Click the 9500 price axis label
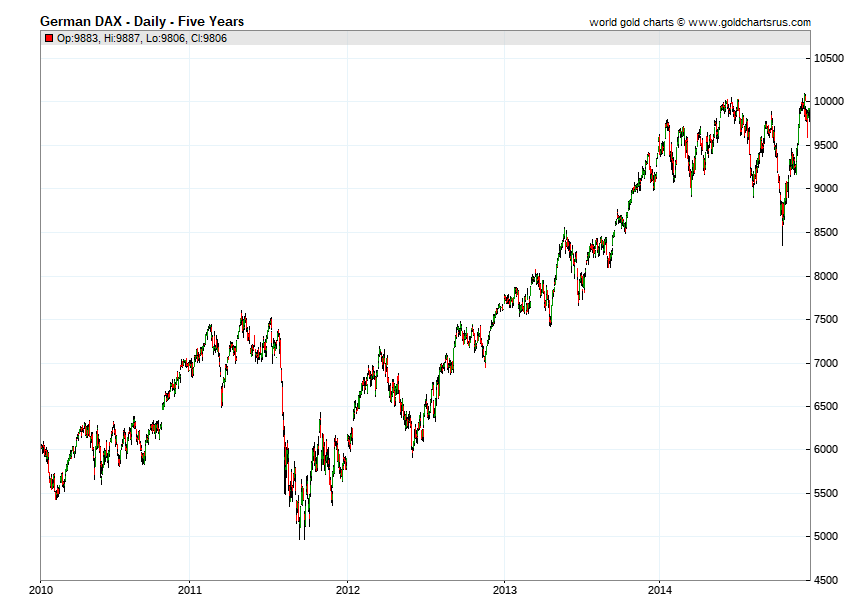This screenshot has height=616, width=850. (x=826, y=145)
